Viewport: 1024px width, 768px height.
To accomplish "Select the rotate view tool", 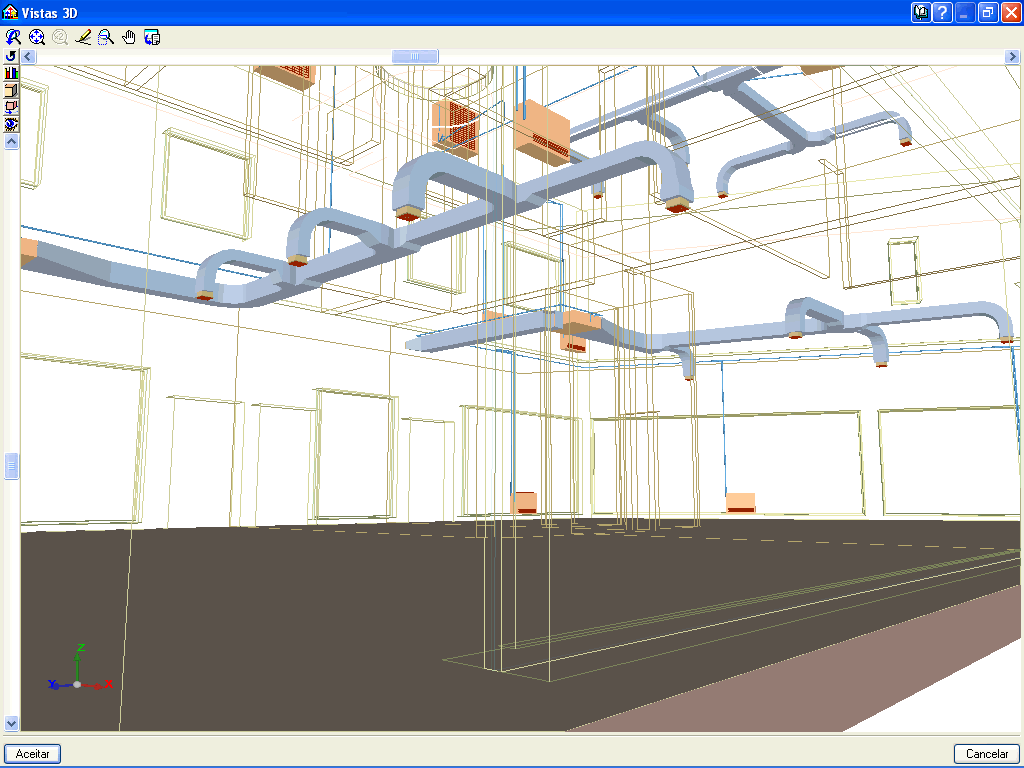I will (x=13, y=37).
